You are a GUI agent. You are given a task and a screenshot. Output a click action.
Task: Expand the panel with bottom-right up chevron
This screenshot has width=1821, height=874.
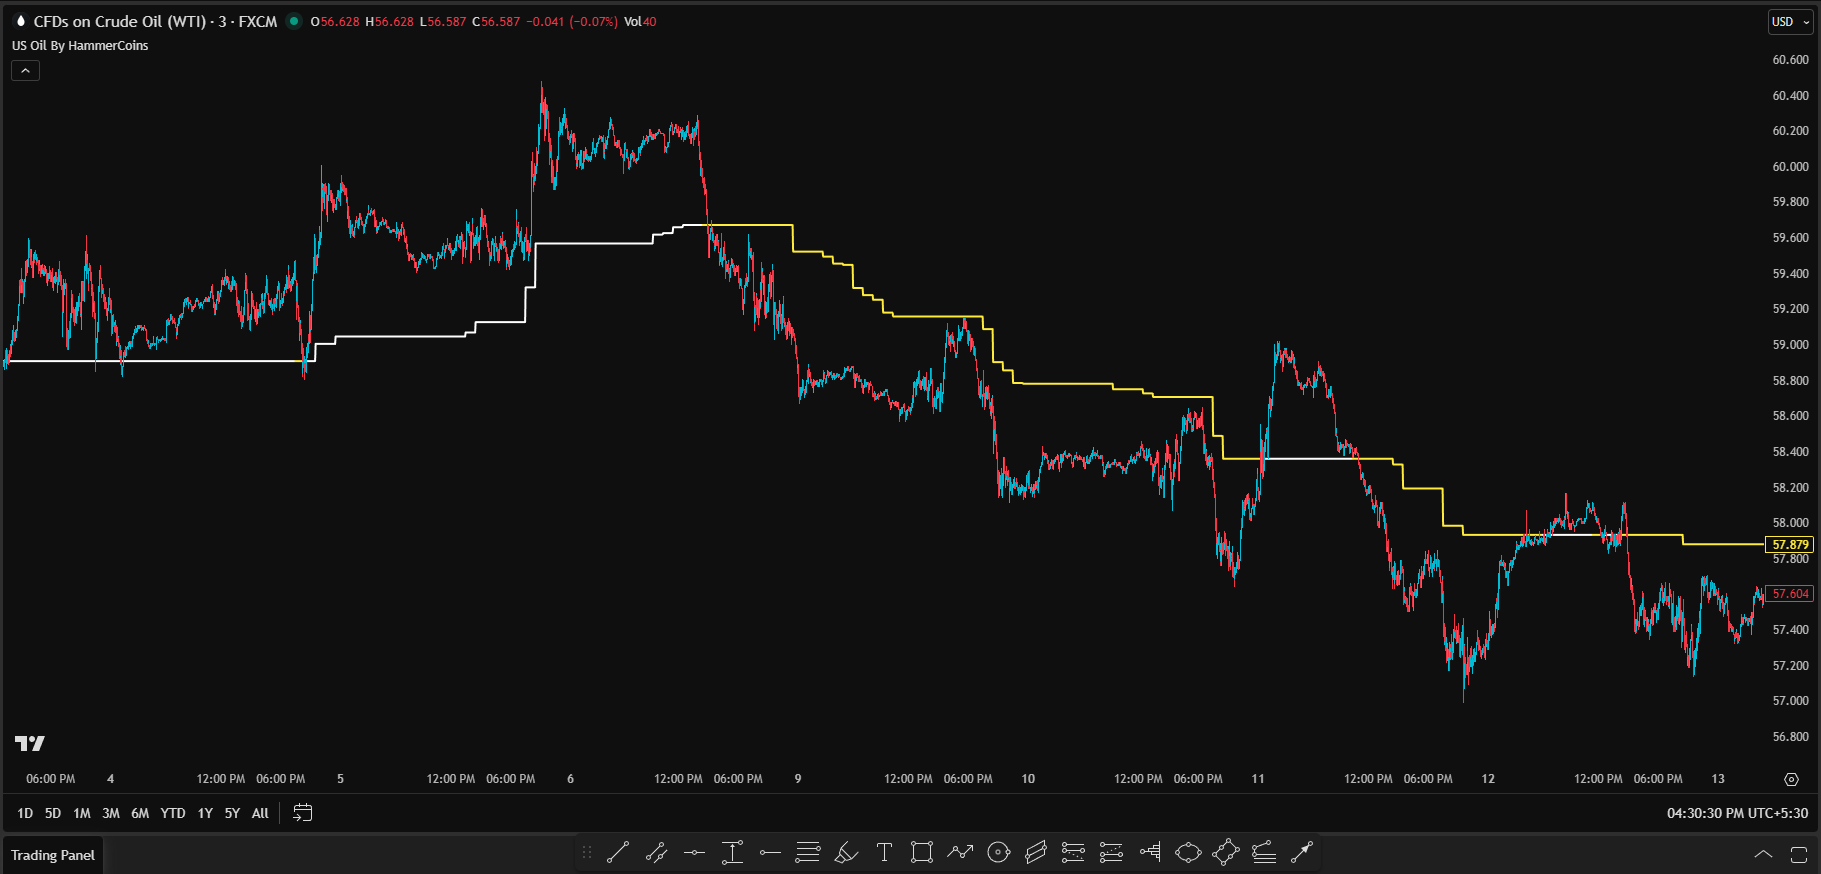(1763, 854)
